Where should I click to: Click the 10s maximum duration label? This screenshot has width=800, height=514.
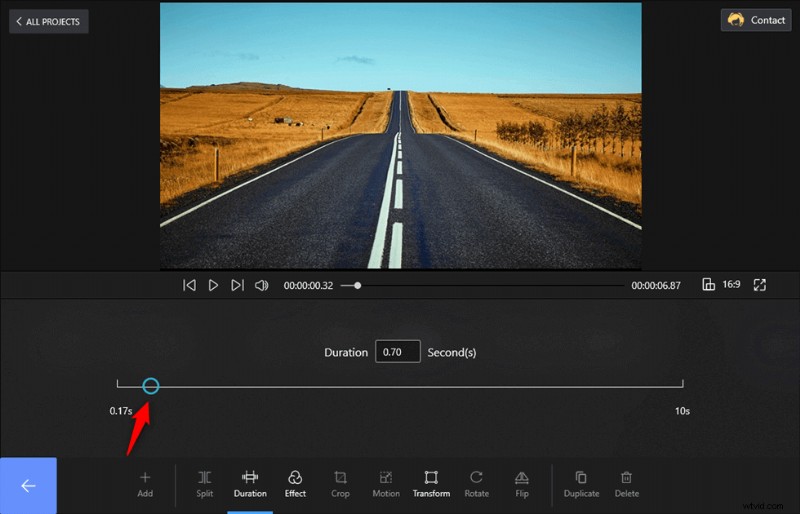[682, 411]
